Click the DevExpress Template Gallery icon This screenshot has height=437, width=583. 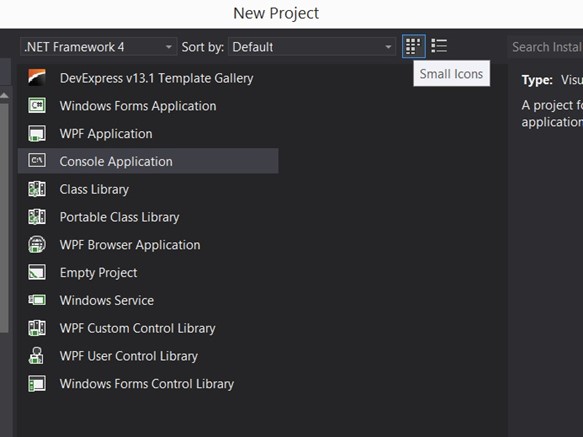point(37,78)
